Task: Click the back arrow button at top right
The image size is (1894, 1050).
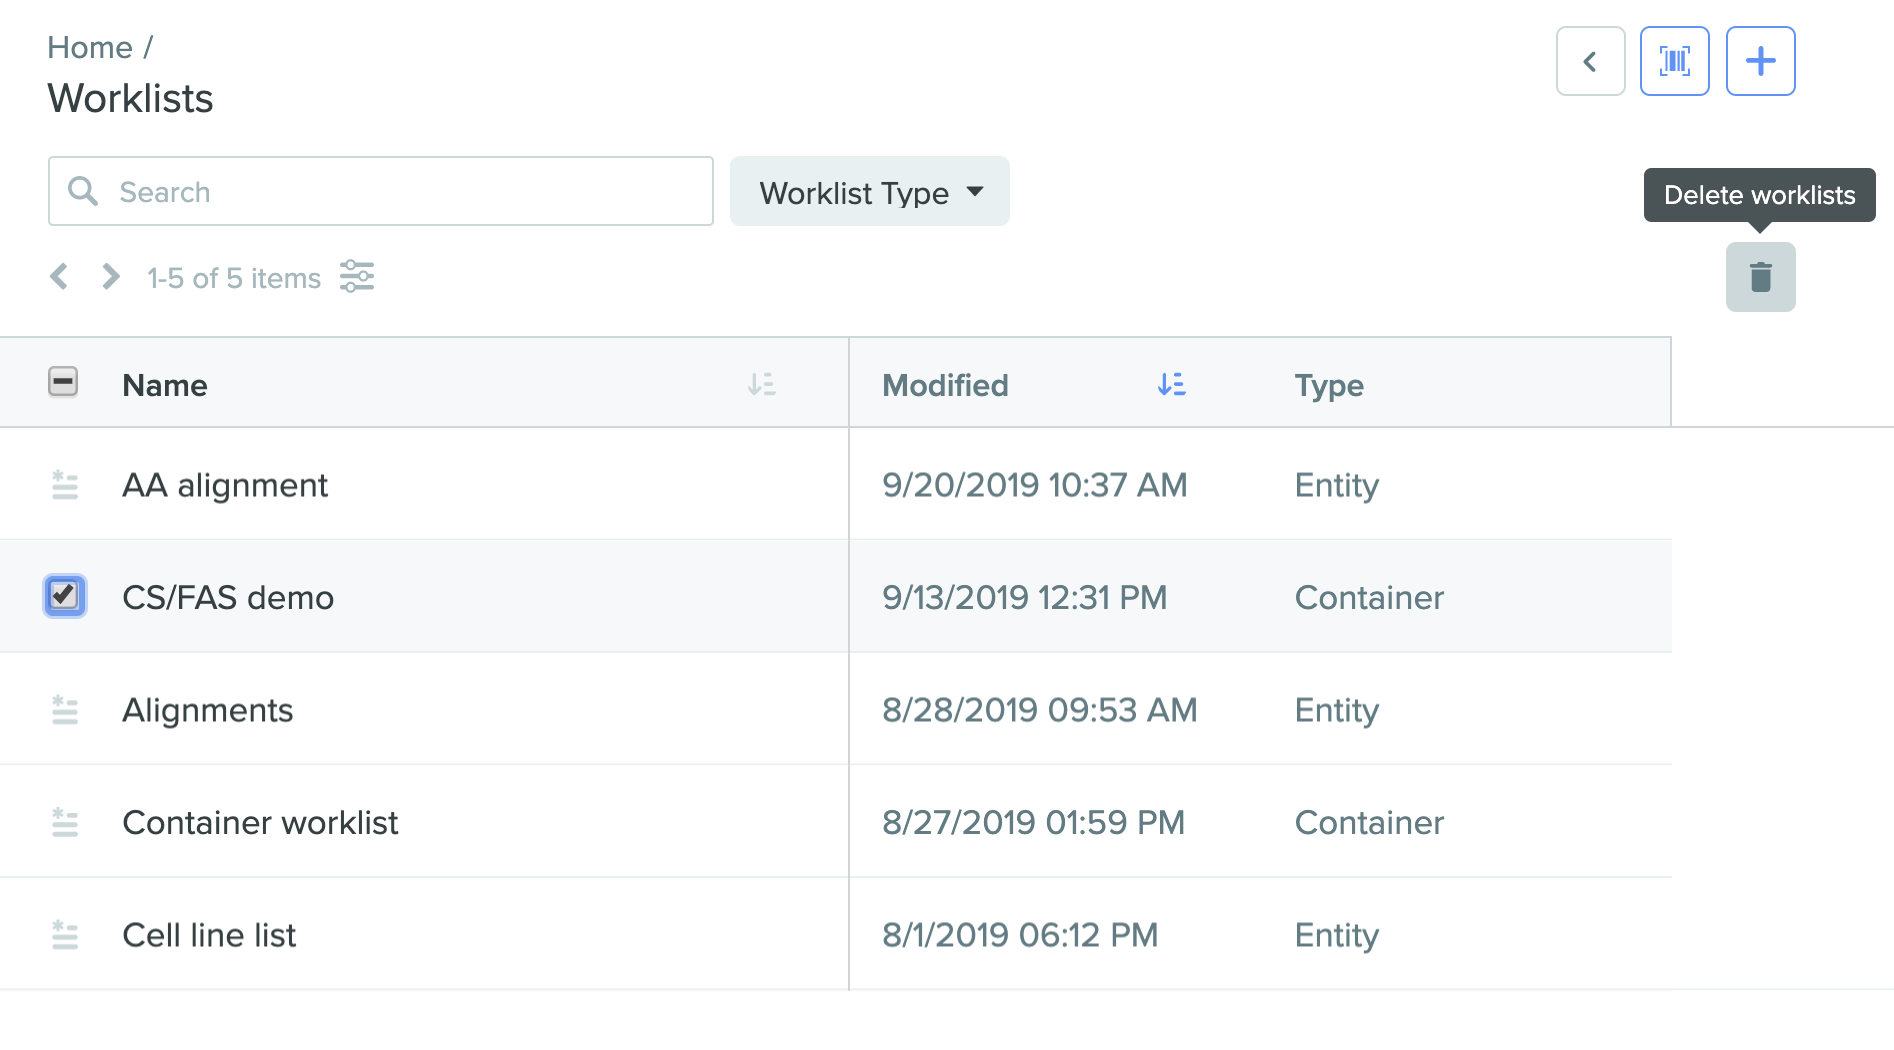Action: (1590, 61)
